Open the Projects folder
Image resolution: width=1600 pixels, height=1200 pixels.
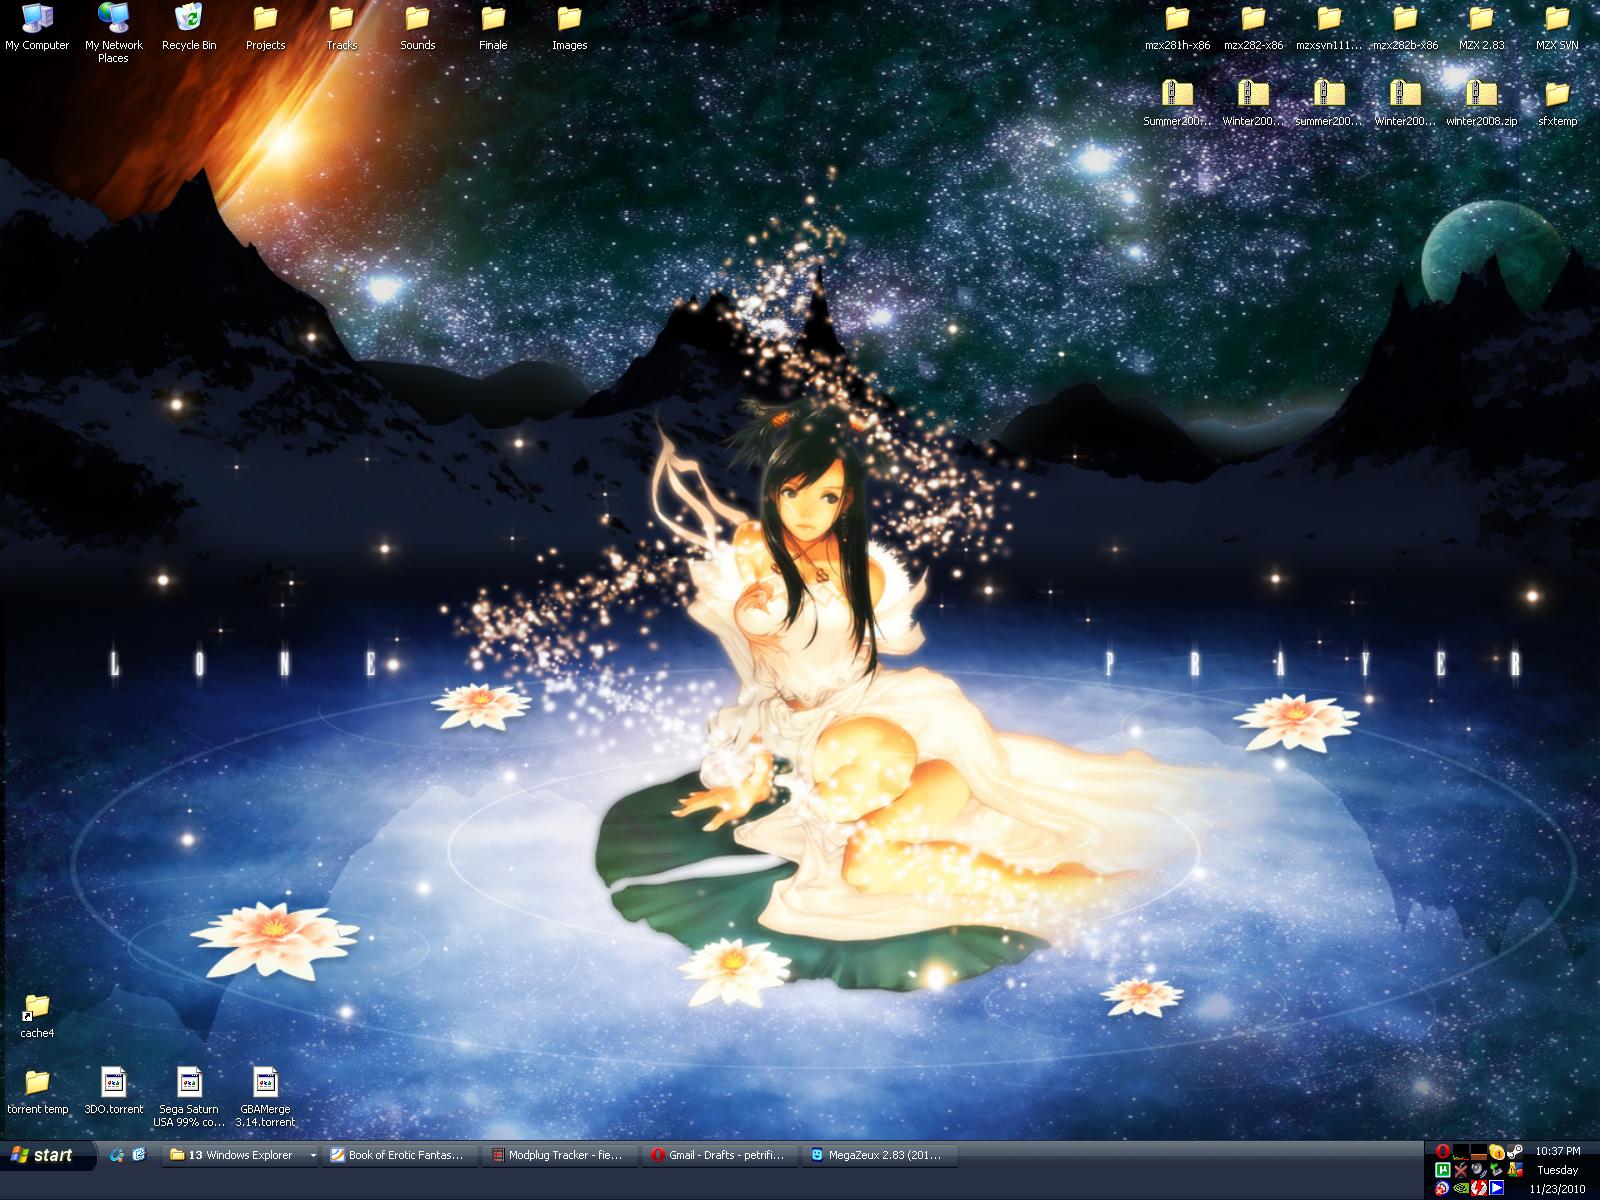(x=265, y=27)
